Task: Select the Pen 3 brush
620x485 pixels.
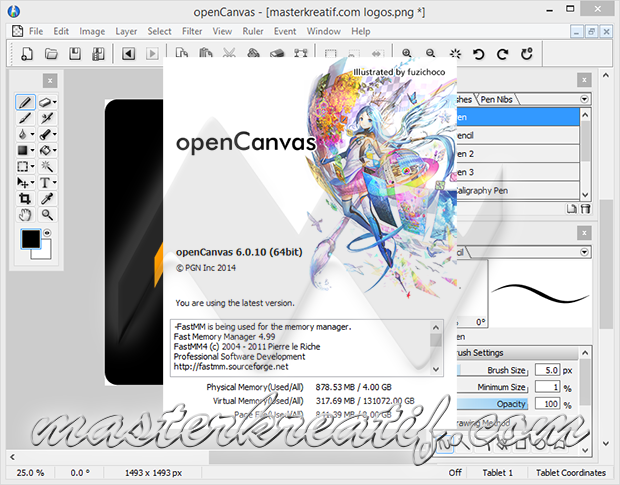Action: 518,172
